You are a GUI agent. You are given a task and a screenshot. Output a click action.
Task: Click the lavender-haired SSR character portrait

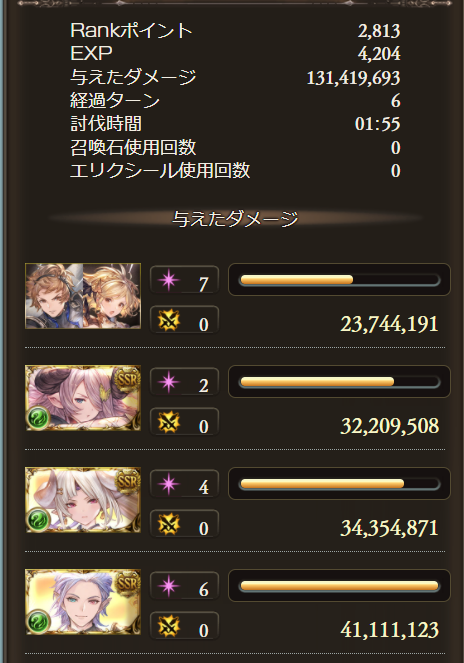click(83, 602)
